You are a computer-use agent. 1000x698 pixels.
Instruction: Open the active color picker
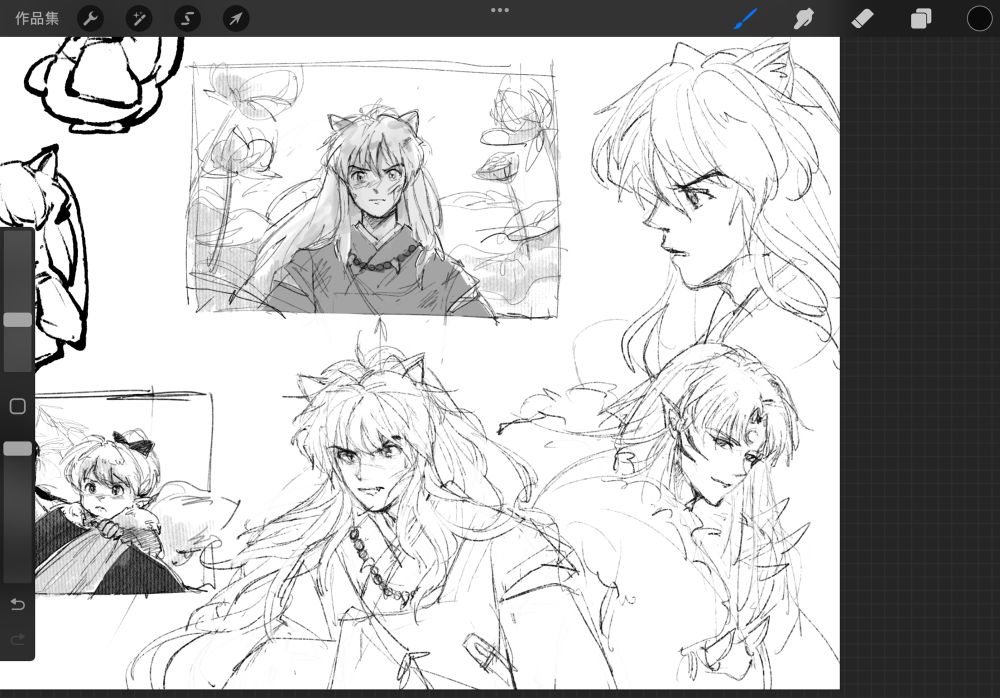[979, 19]
